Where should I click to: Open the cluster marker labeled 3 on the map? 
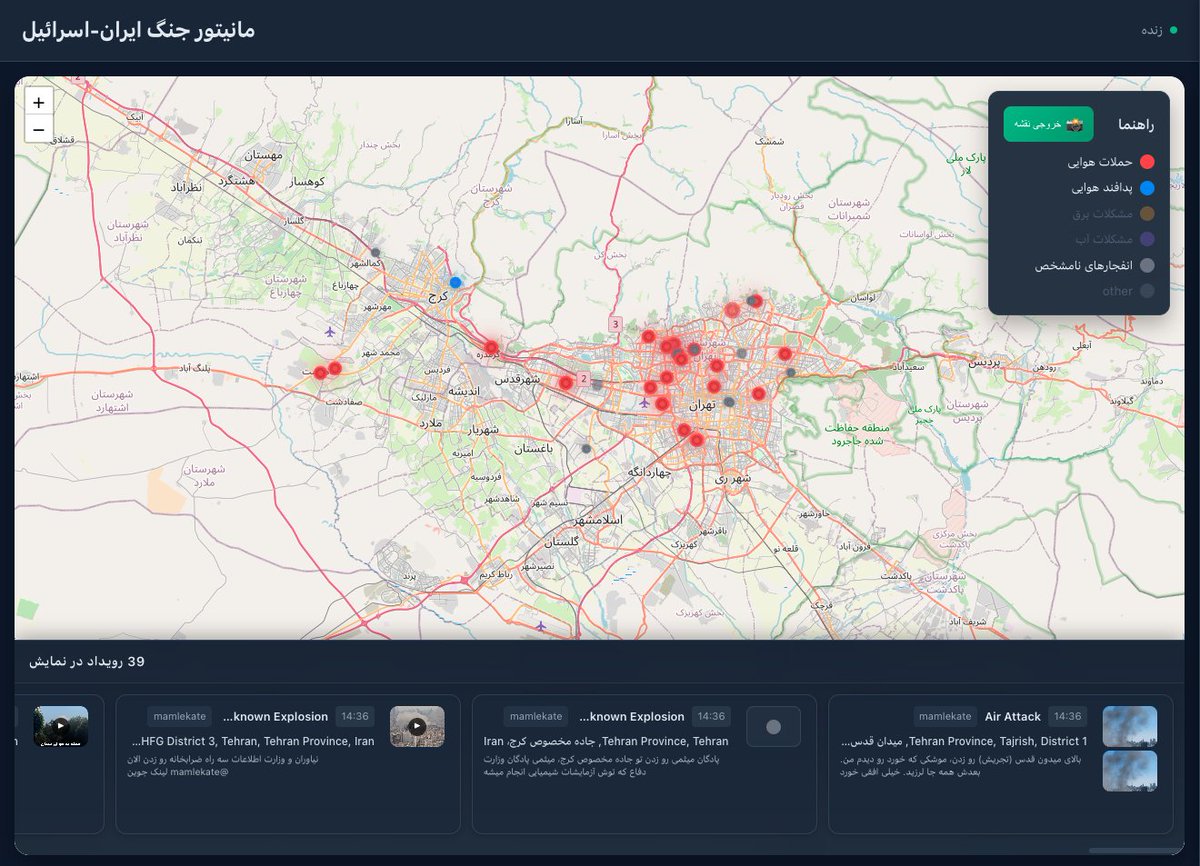[x=616, y=324]
